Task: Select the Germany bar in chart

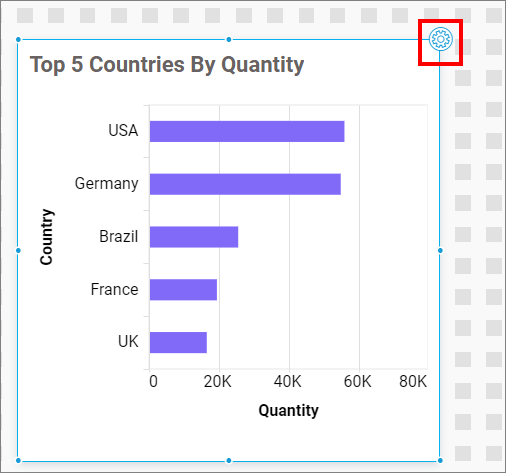Action: pos(245,184)
